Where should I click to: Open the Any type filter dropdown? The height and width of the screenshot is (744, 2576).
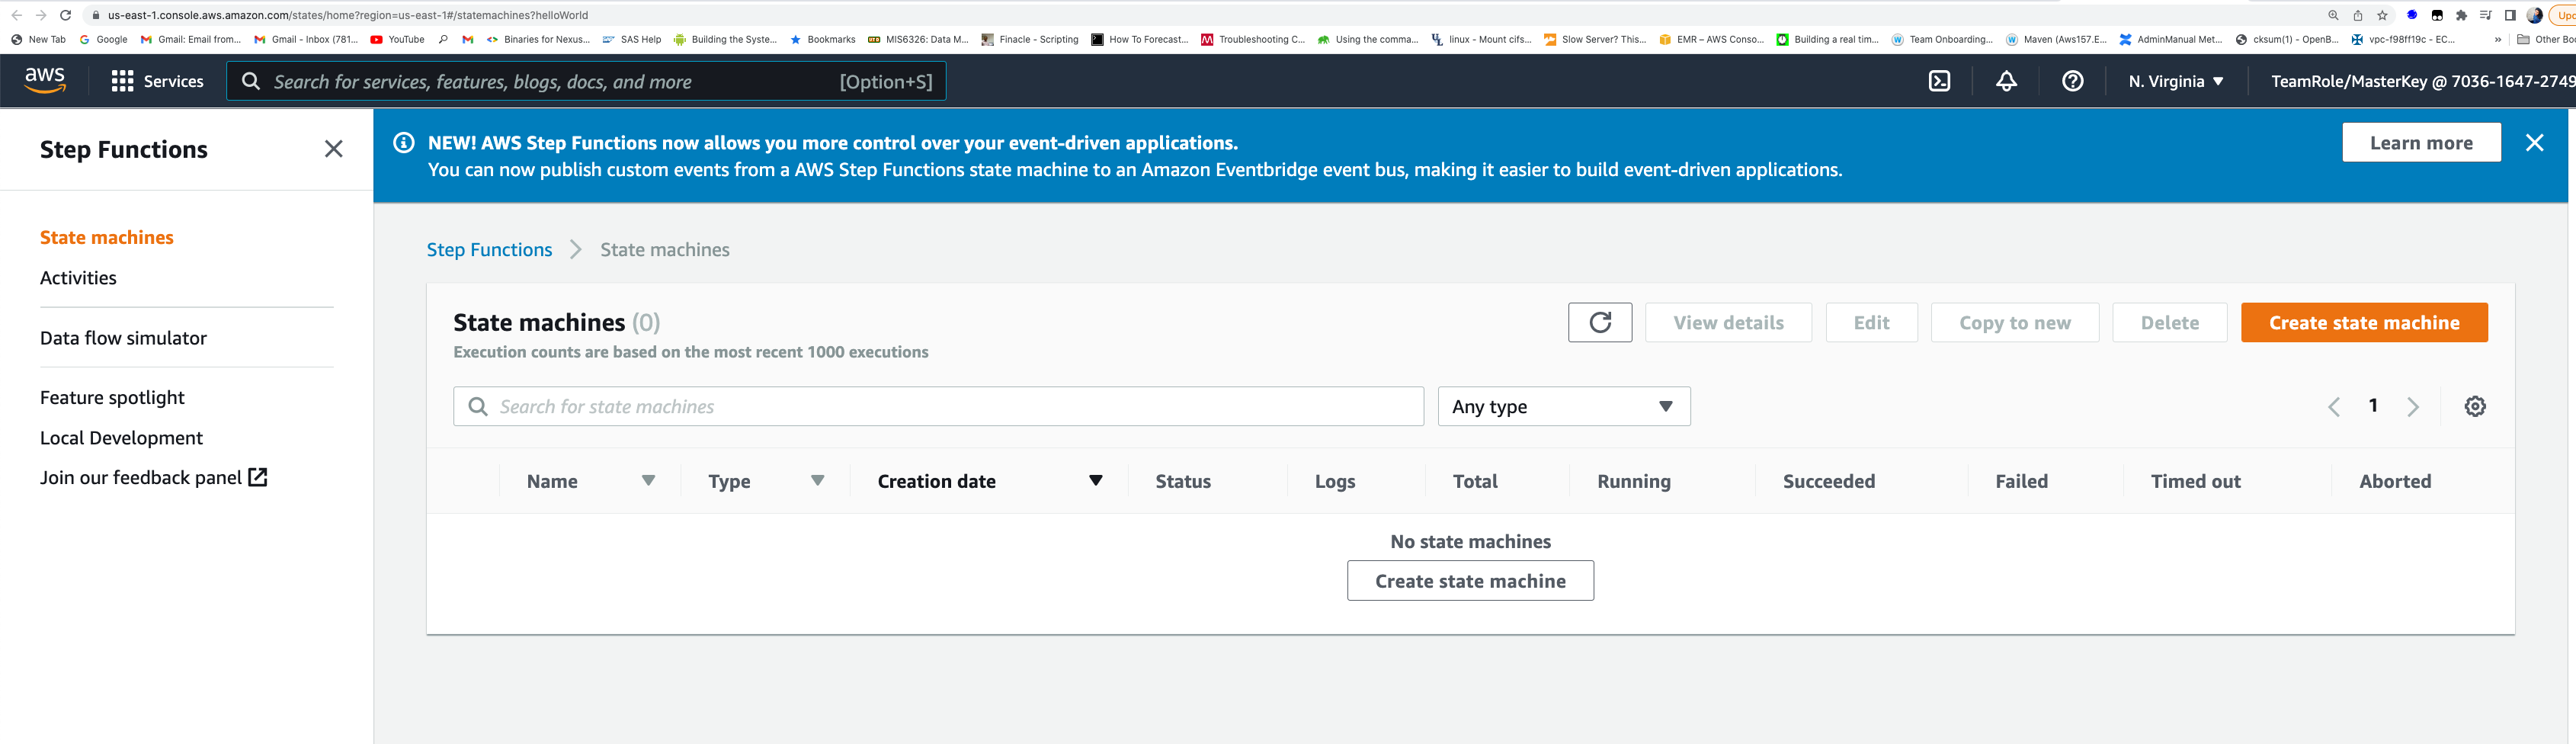1564,406
